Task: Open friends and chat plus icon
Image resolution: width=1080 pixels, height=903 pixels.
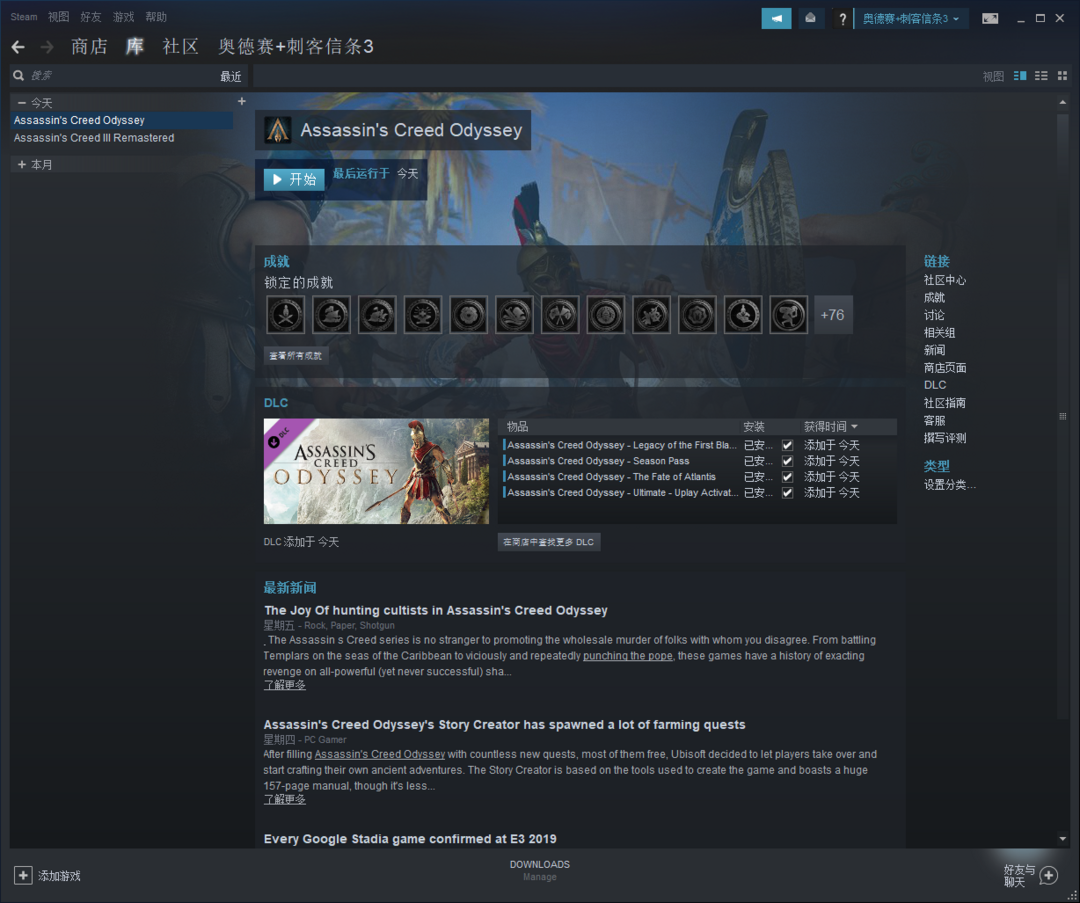Action: [1048, 875]
